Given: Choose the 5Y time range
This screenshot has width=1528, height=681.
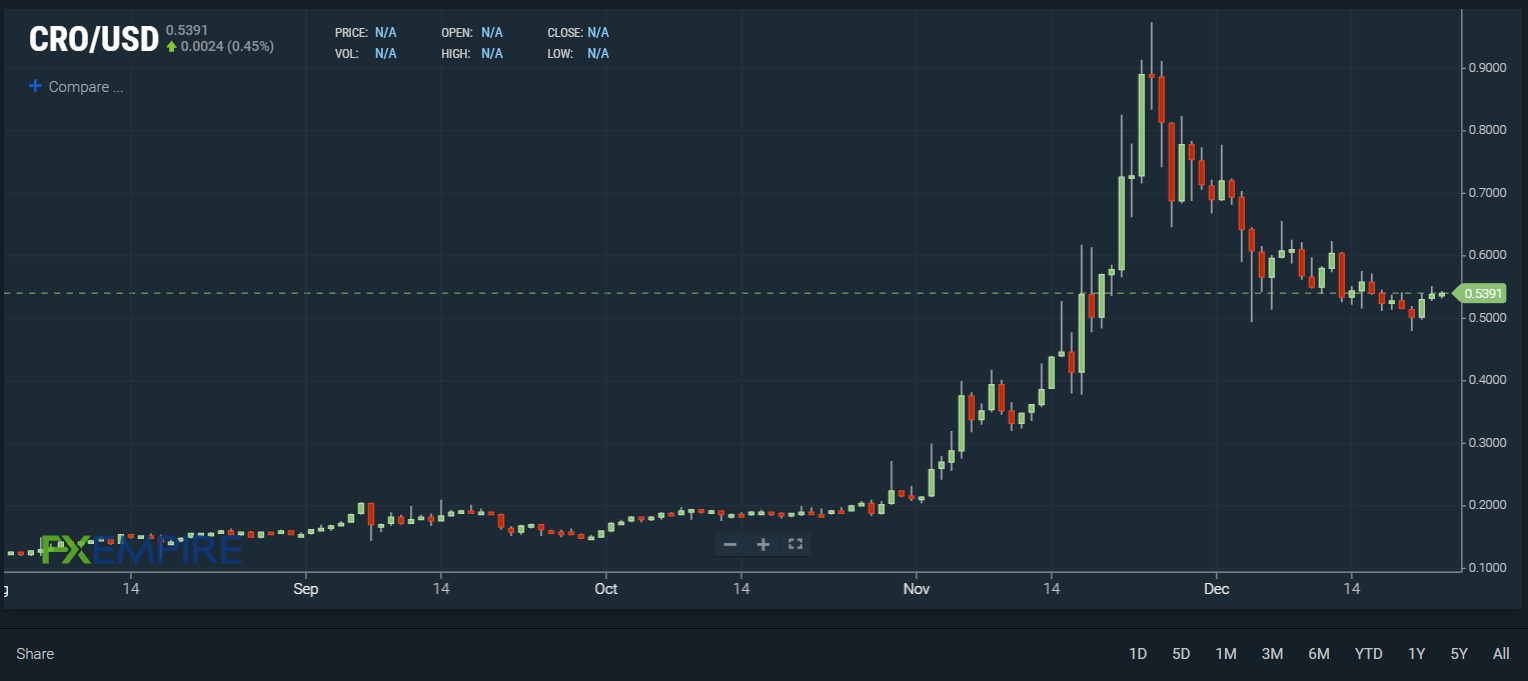Looking at the screenshot, I should pyautogui.click(x=1459, y=654).
